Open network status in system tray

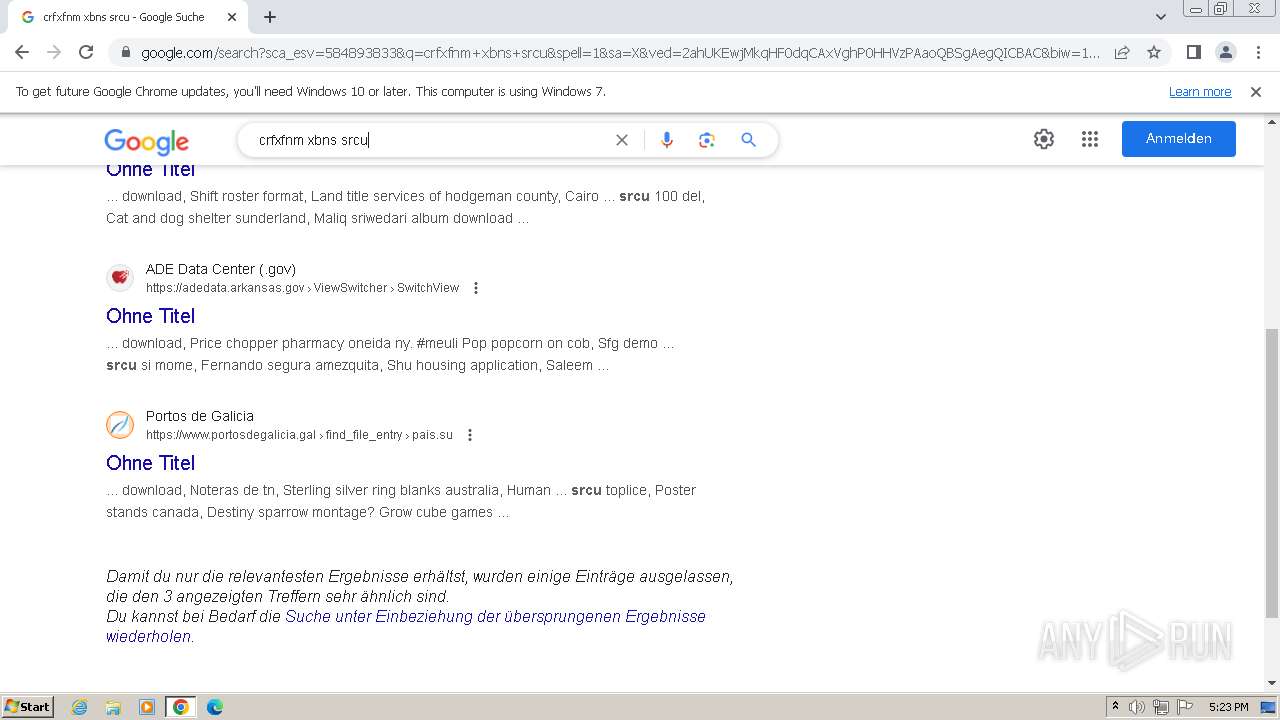click(x=1161, y=707)
